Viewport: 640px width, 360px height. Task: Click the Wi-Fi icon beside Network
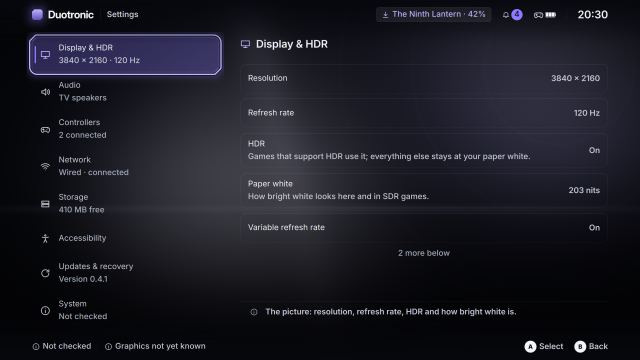(x=45, y=167)
